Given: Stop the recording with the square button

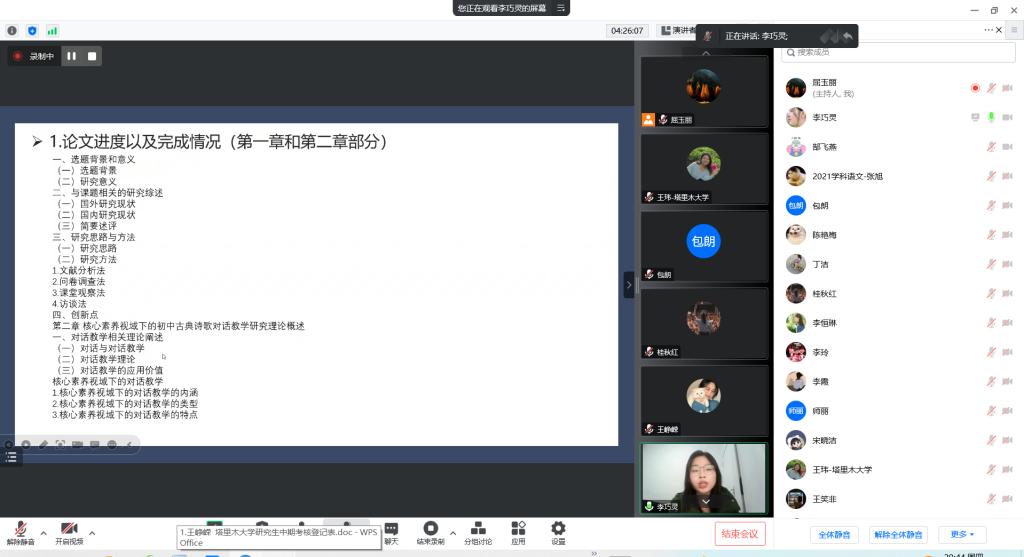Looking at the screenshot, I should click(x=92, y=56).
